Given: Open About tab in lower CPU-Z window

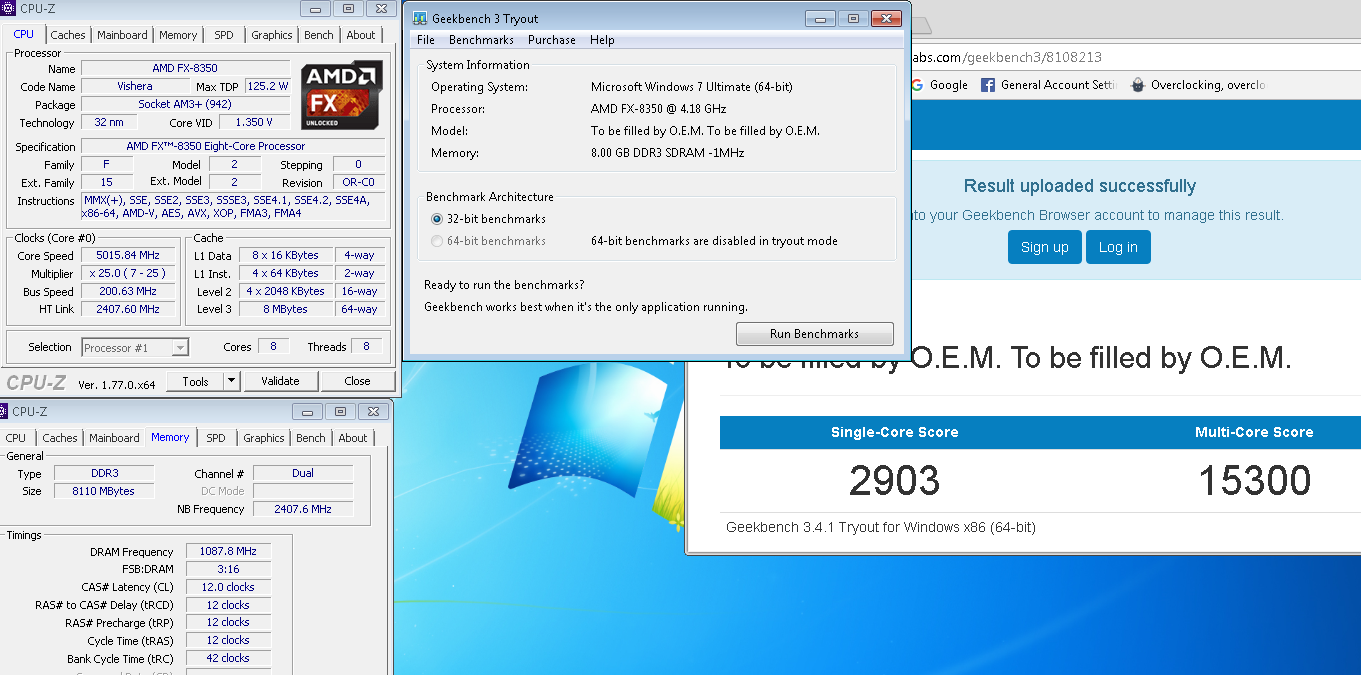Looking at the screenshot, I should tap(353, 438).
